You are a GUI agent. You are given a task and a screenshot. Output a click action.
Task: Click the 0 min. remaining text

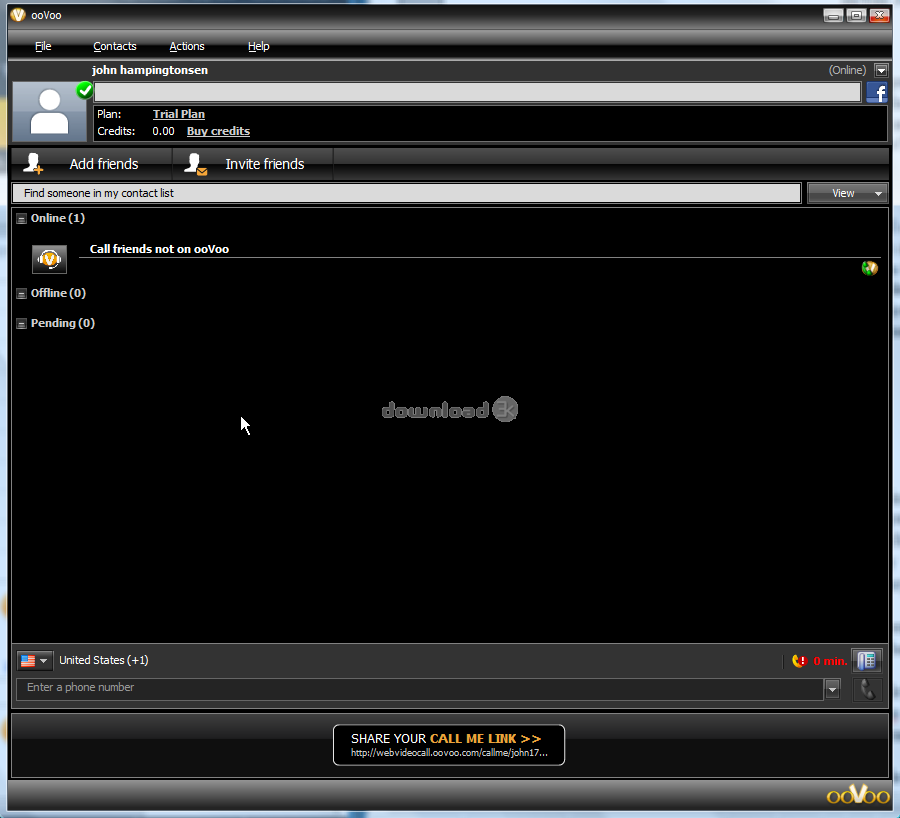coord(830,661)
